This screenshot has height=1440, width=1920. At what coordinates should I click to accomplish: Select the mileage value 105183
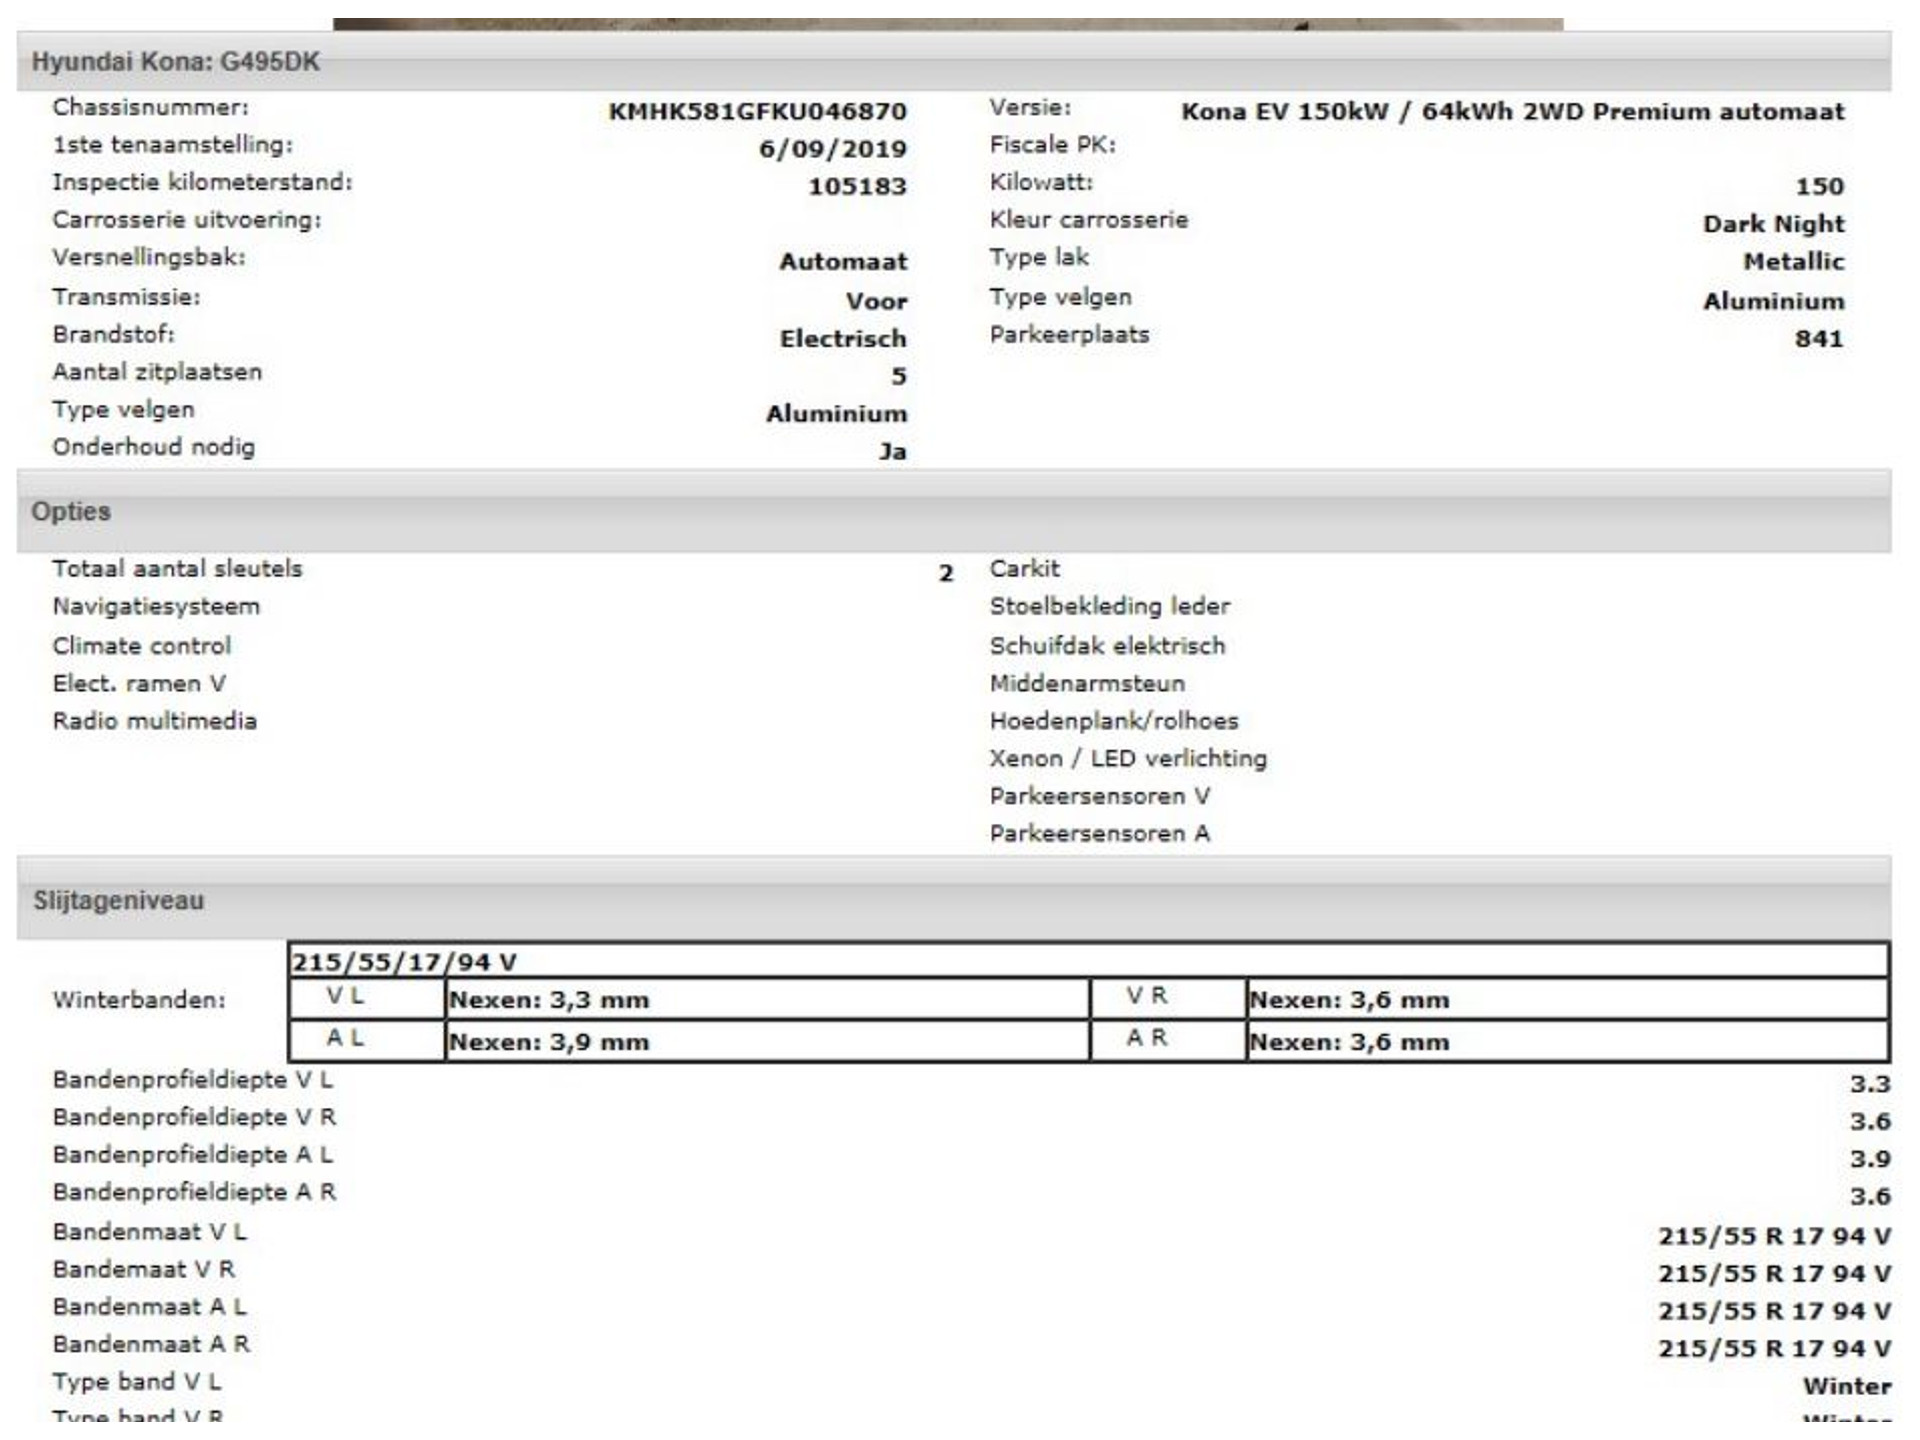(857, 186)
